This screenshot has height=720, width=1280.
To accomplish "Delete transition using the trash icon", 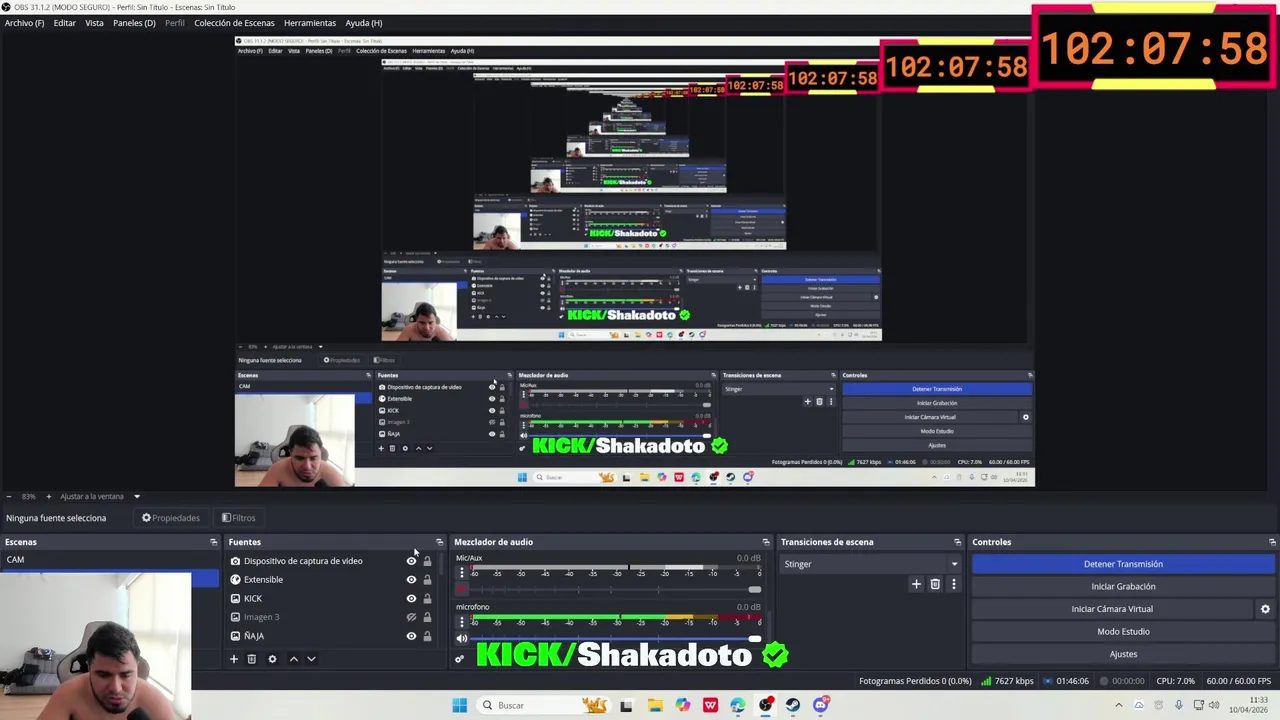I will click(x=935, y=584).
